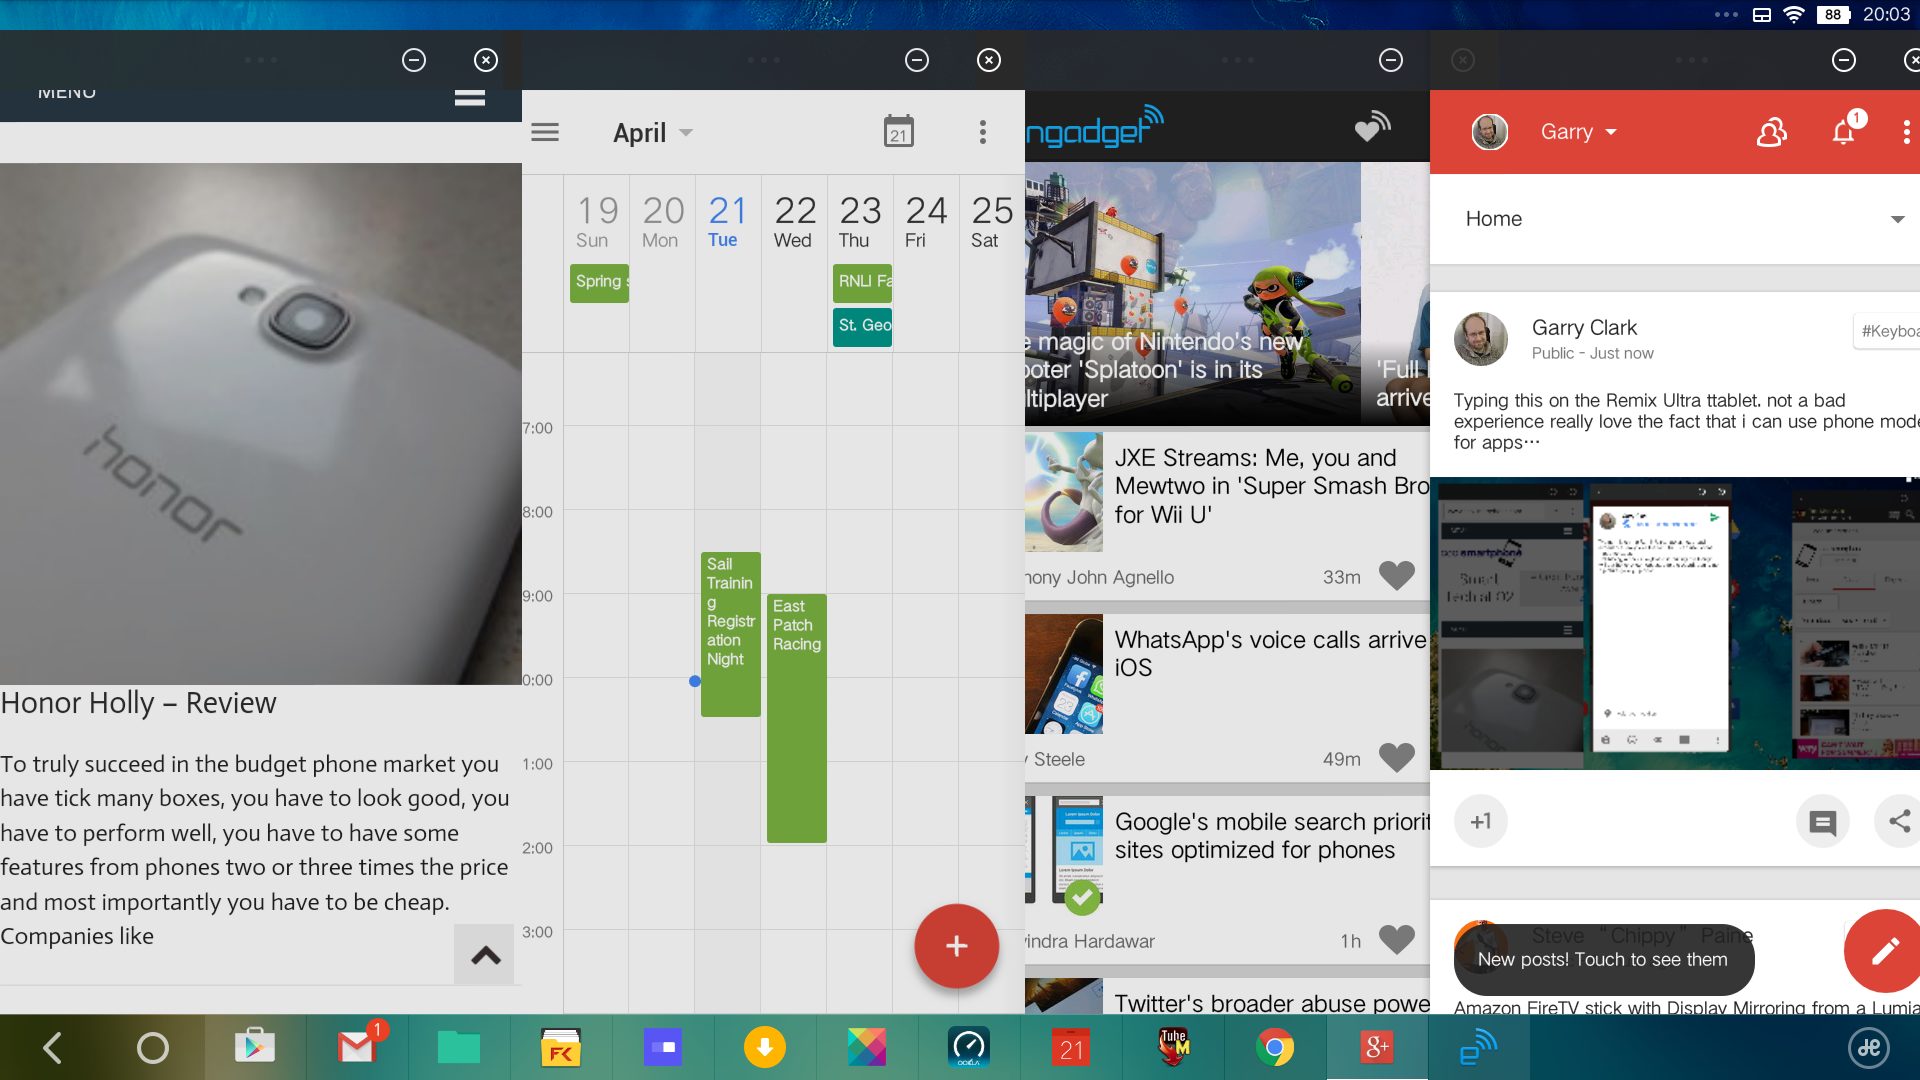The height and width of the screenshot is (1080, 1920).
Task: Tap the scroll-to-top arrow in the Honor review page
Action: [485, 955]
